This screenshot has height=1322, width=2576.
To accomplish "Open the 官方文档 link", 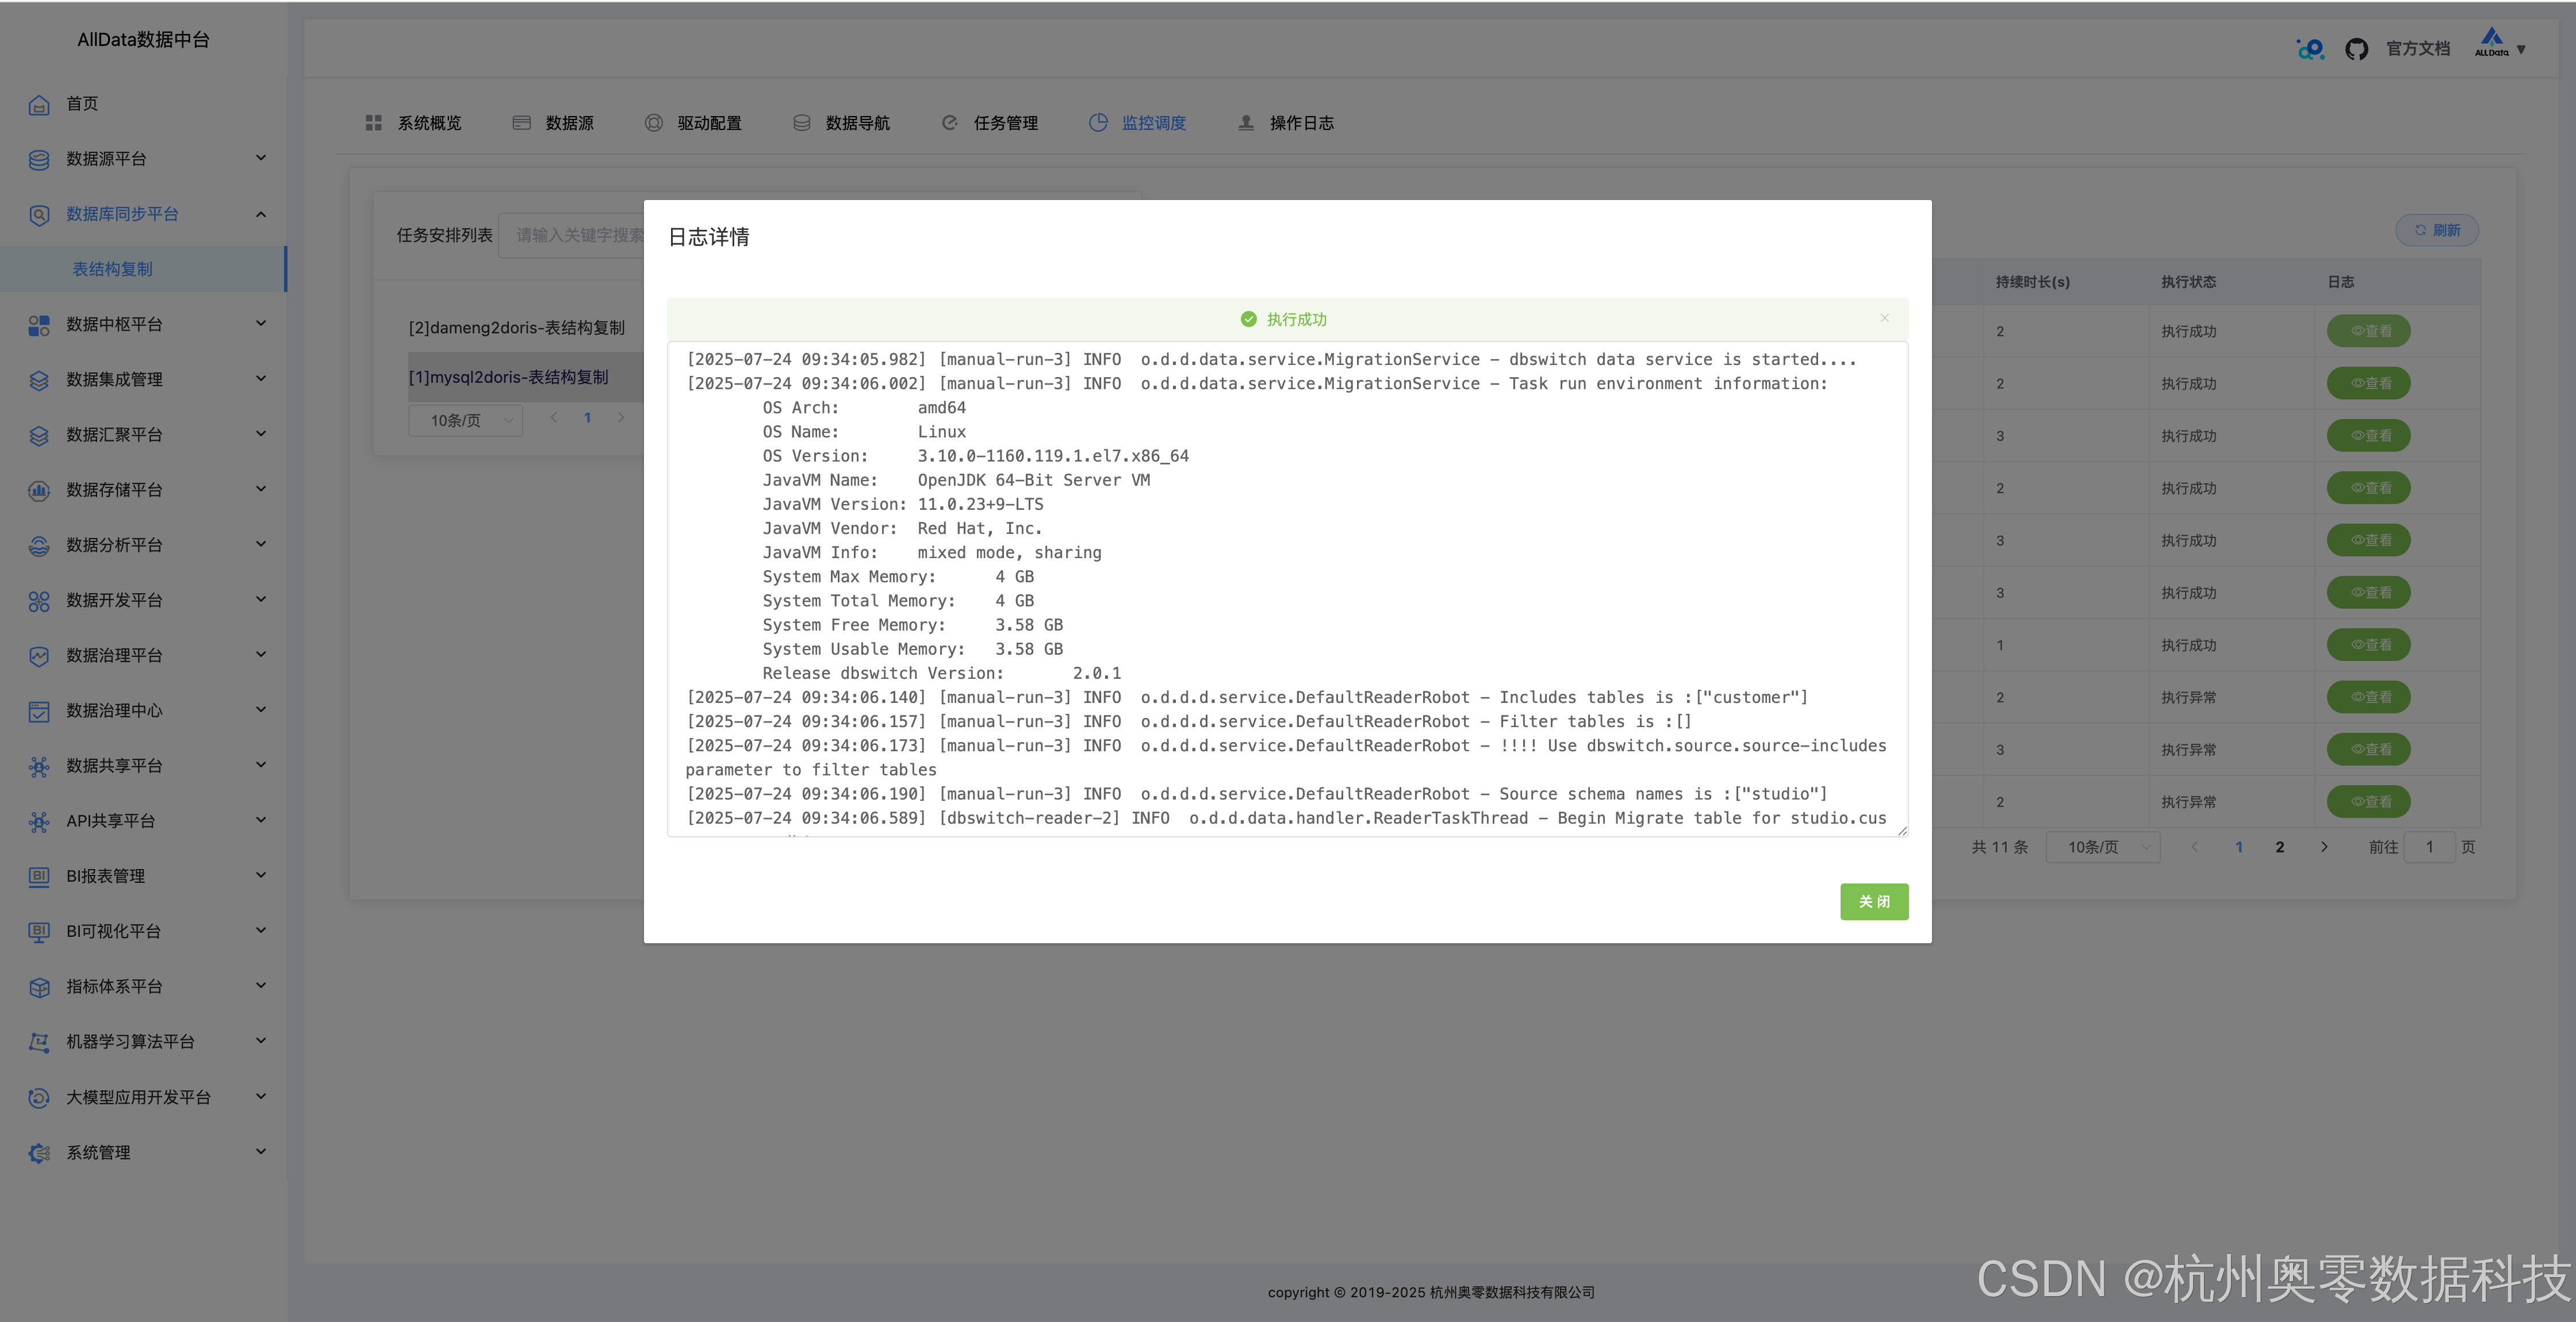I will [x=2417, y=49].
